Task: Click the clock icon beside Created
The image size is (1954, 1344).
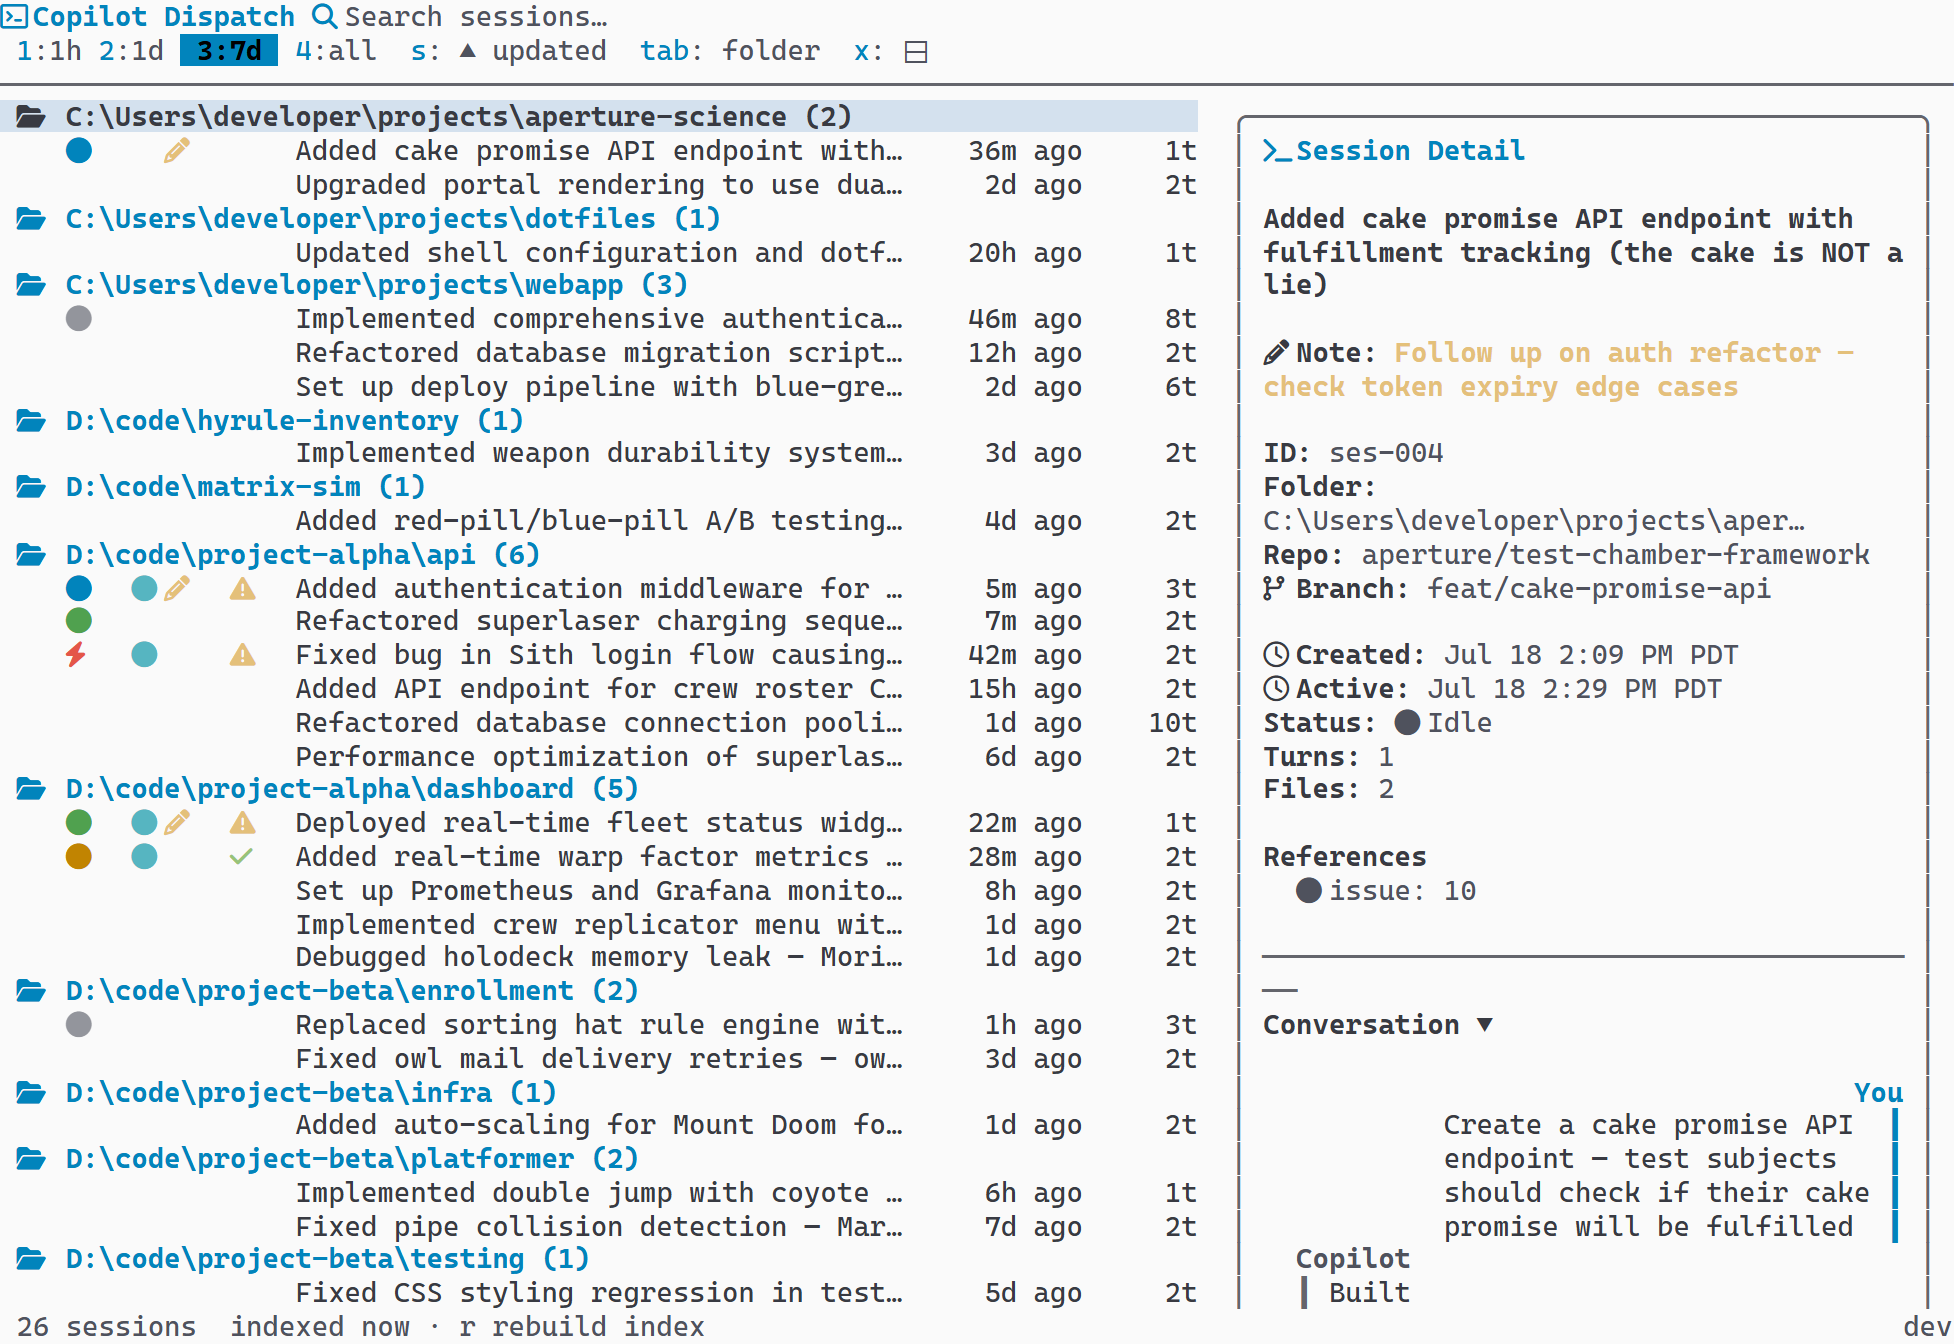Action: (x=1276, y=655)
